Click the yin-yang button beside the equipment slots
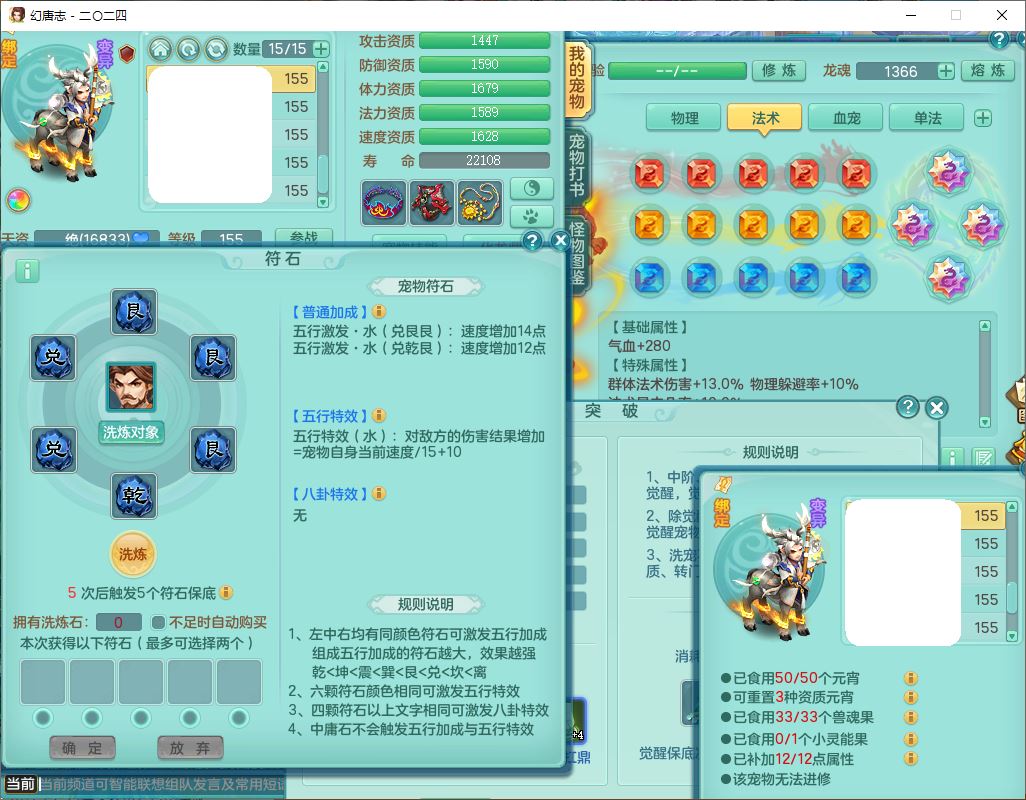Viewport: 1026px width, 800px height. [531, 188]
